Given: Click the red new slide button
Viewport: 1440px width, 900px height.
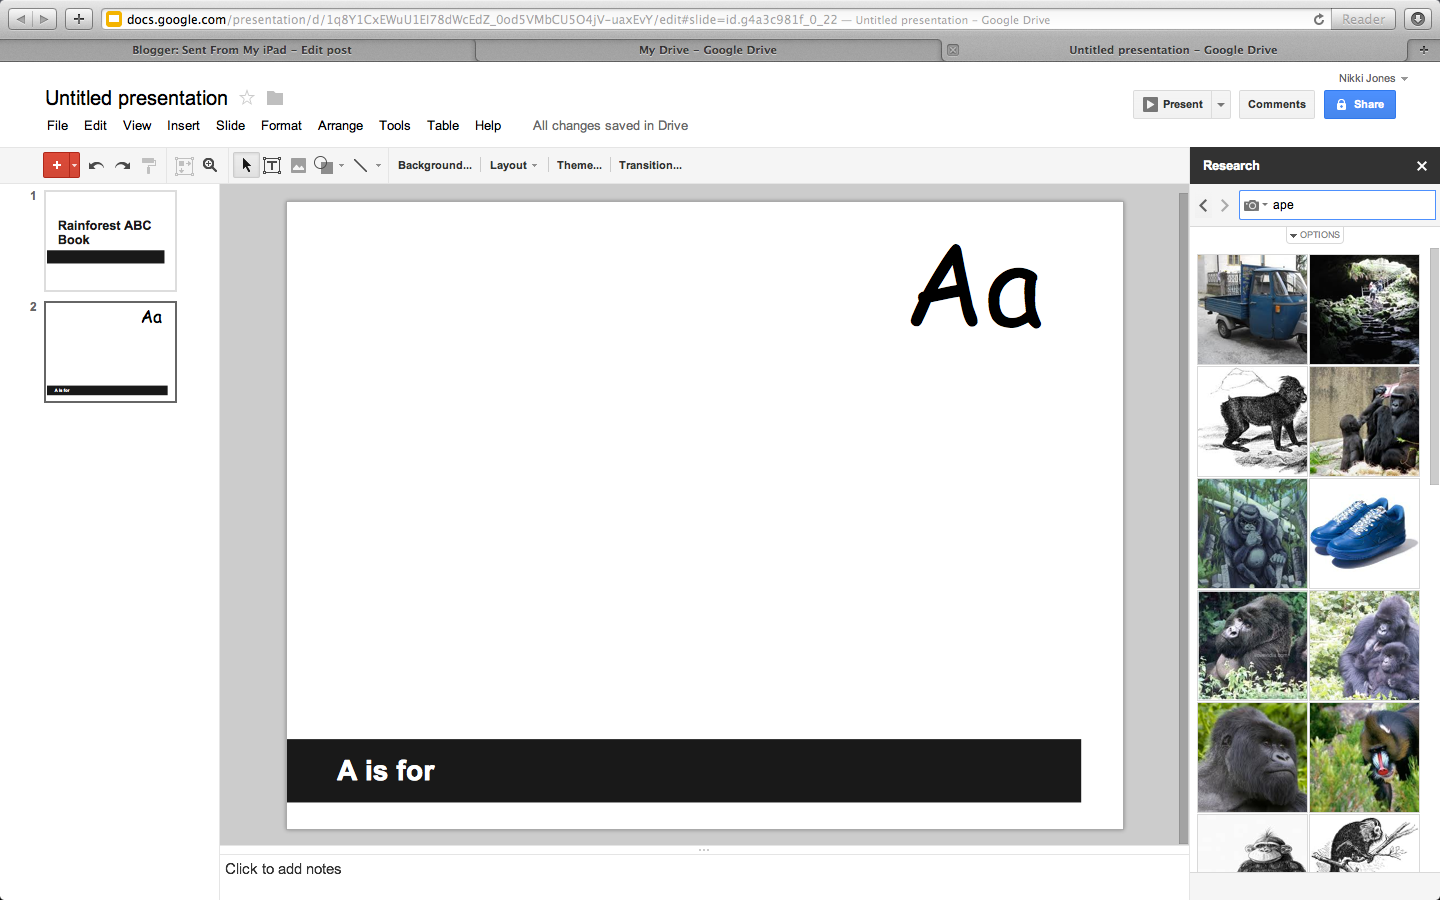Looking at the screenshot, I should point(57,165).
